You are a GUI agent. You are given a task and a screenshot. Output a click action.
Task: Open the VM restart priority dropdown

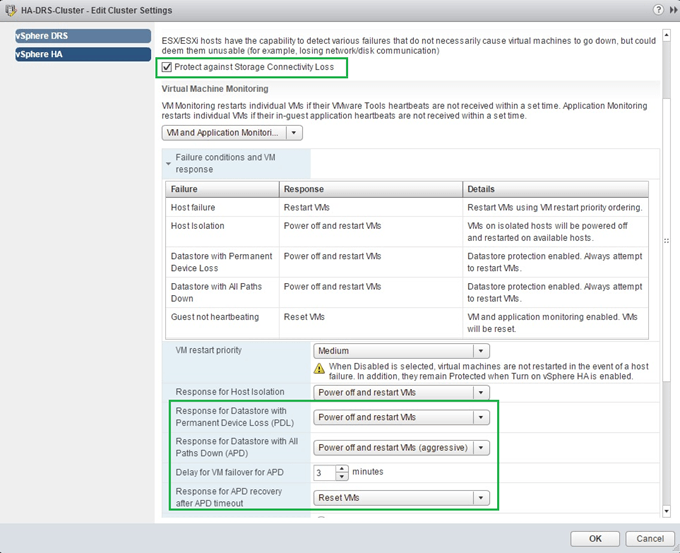[401, 351]
